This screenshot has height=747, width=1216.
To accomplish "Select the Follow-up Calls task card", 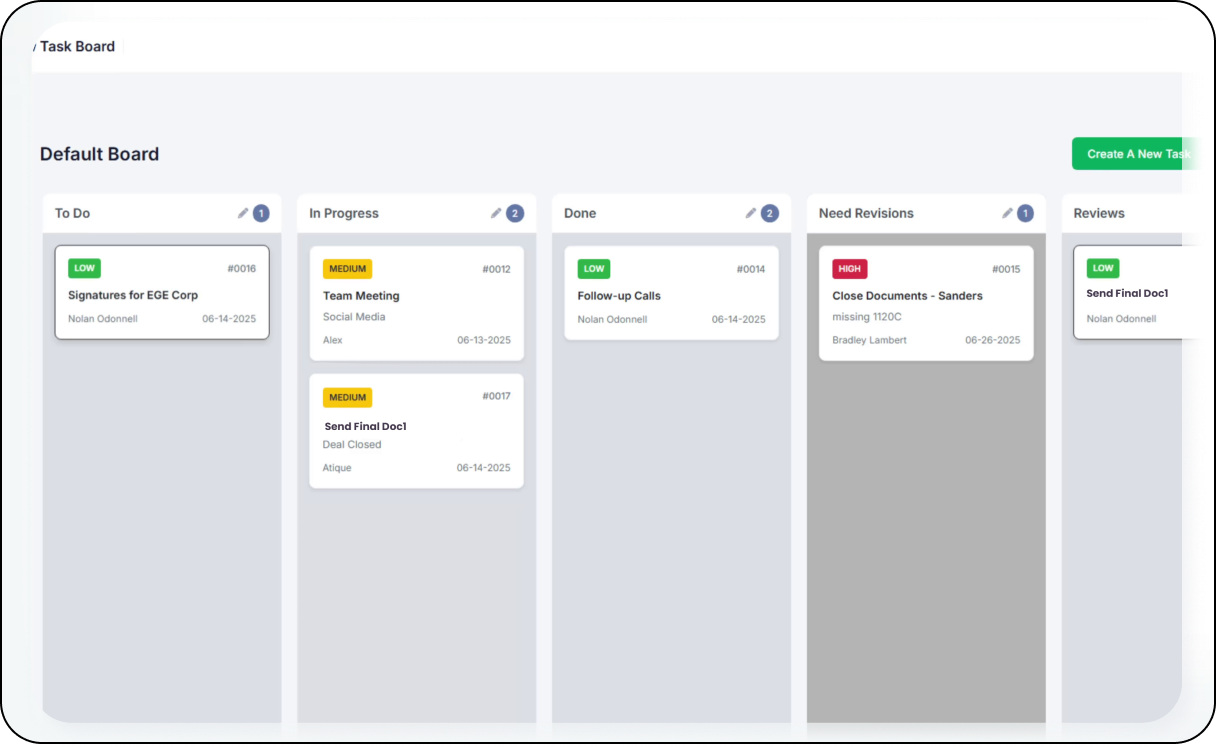I will tap(671, 295).
